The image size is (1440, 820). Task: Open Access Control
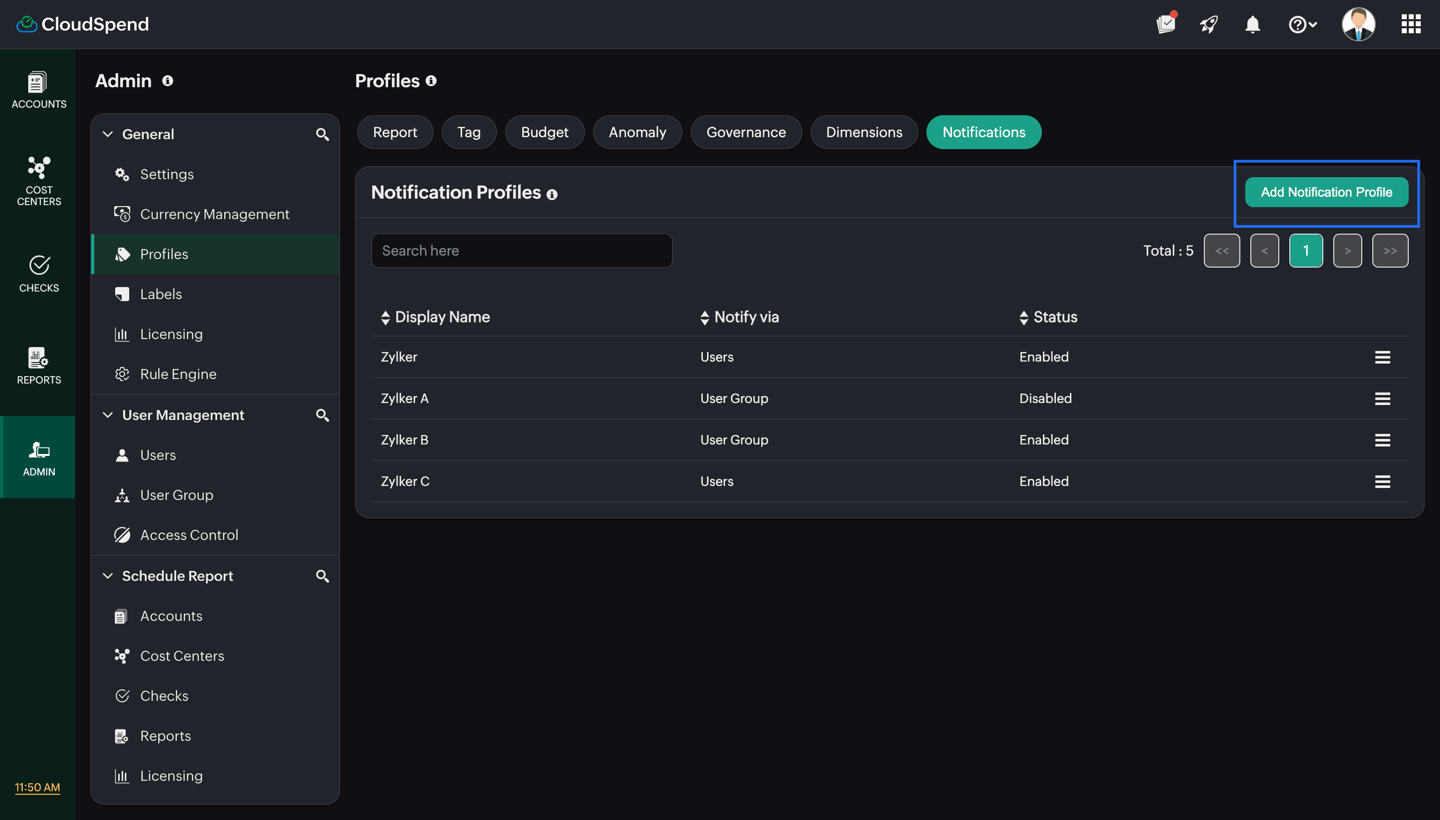click(216, 535)
